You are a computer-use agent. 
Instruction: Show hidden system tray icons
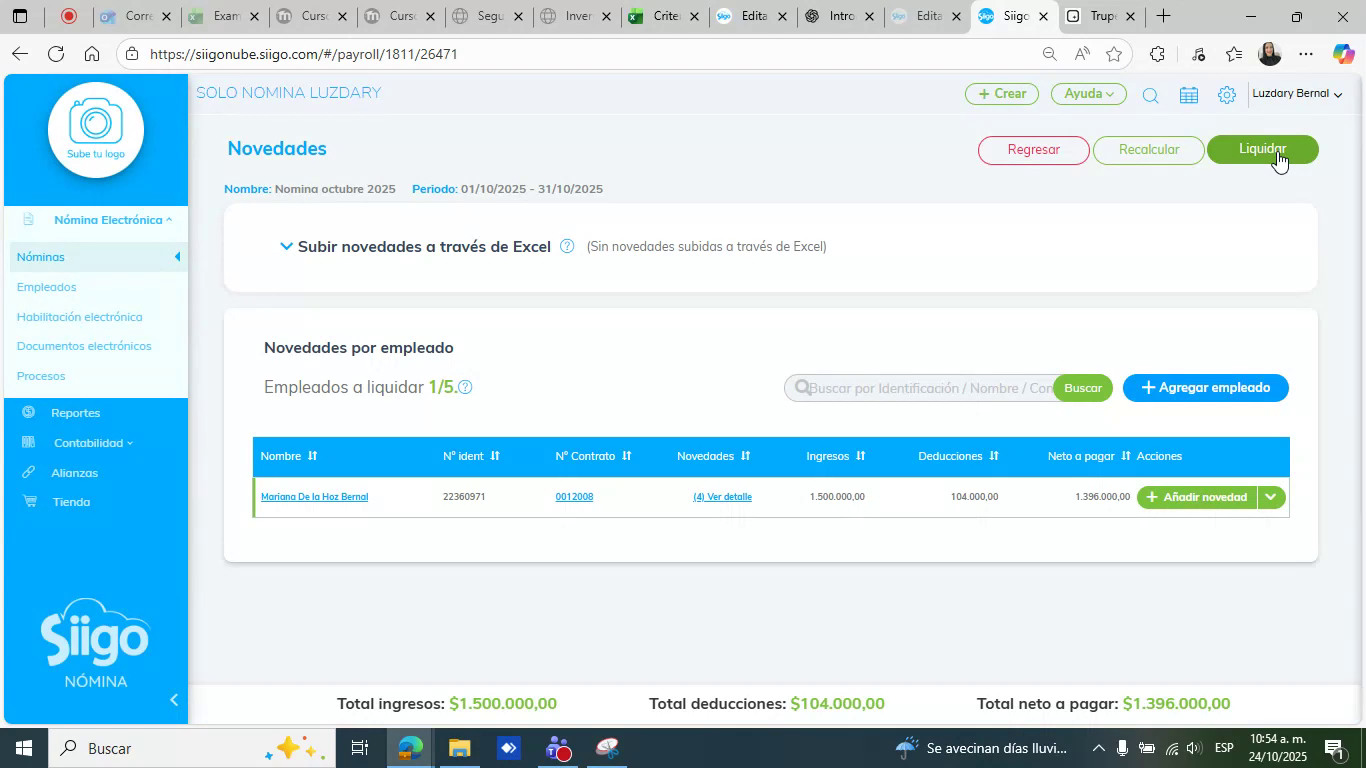point(1098,748)
